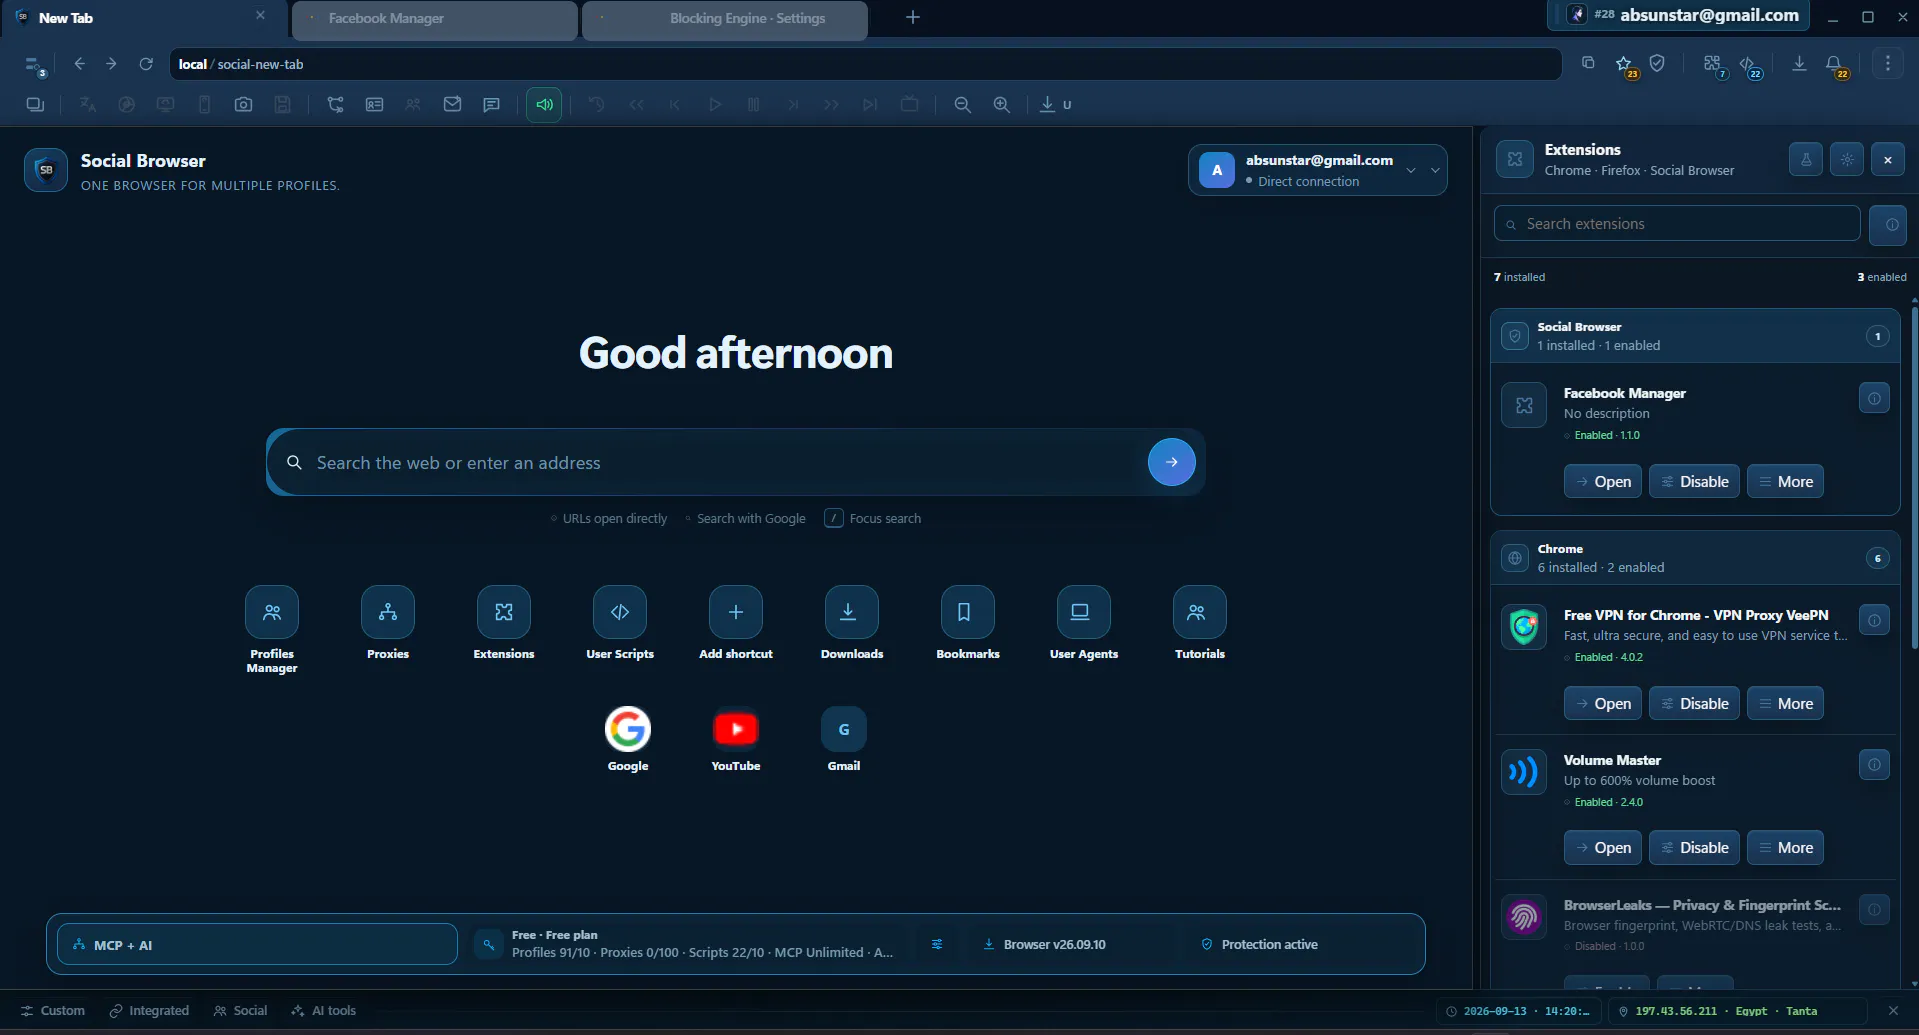Open the Profiles Manager shortcut icon
This screenshot has height=1035, width=1919.
pos(272,612)
